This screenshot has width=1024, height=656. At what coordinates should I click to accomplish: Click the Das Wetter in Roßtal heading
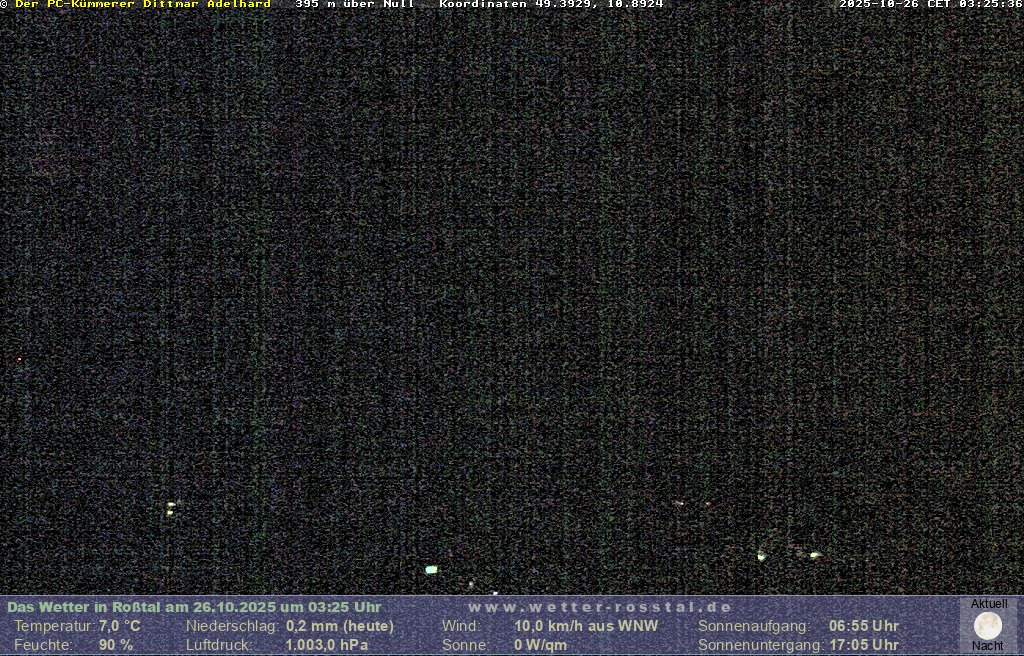tap(194, 607)
